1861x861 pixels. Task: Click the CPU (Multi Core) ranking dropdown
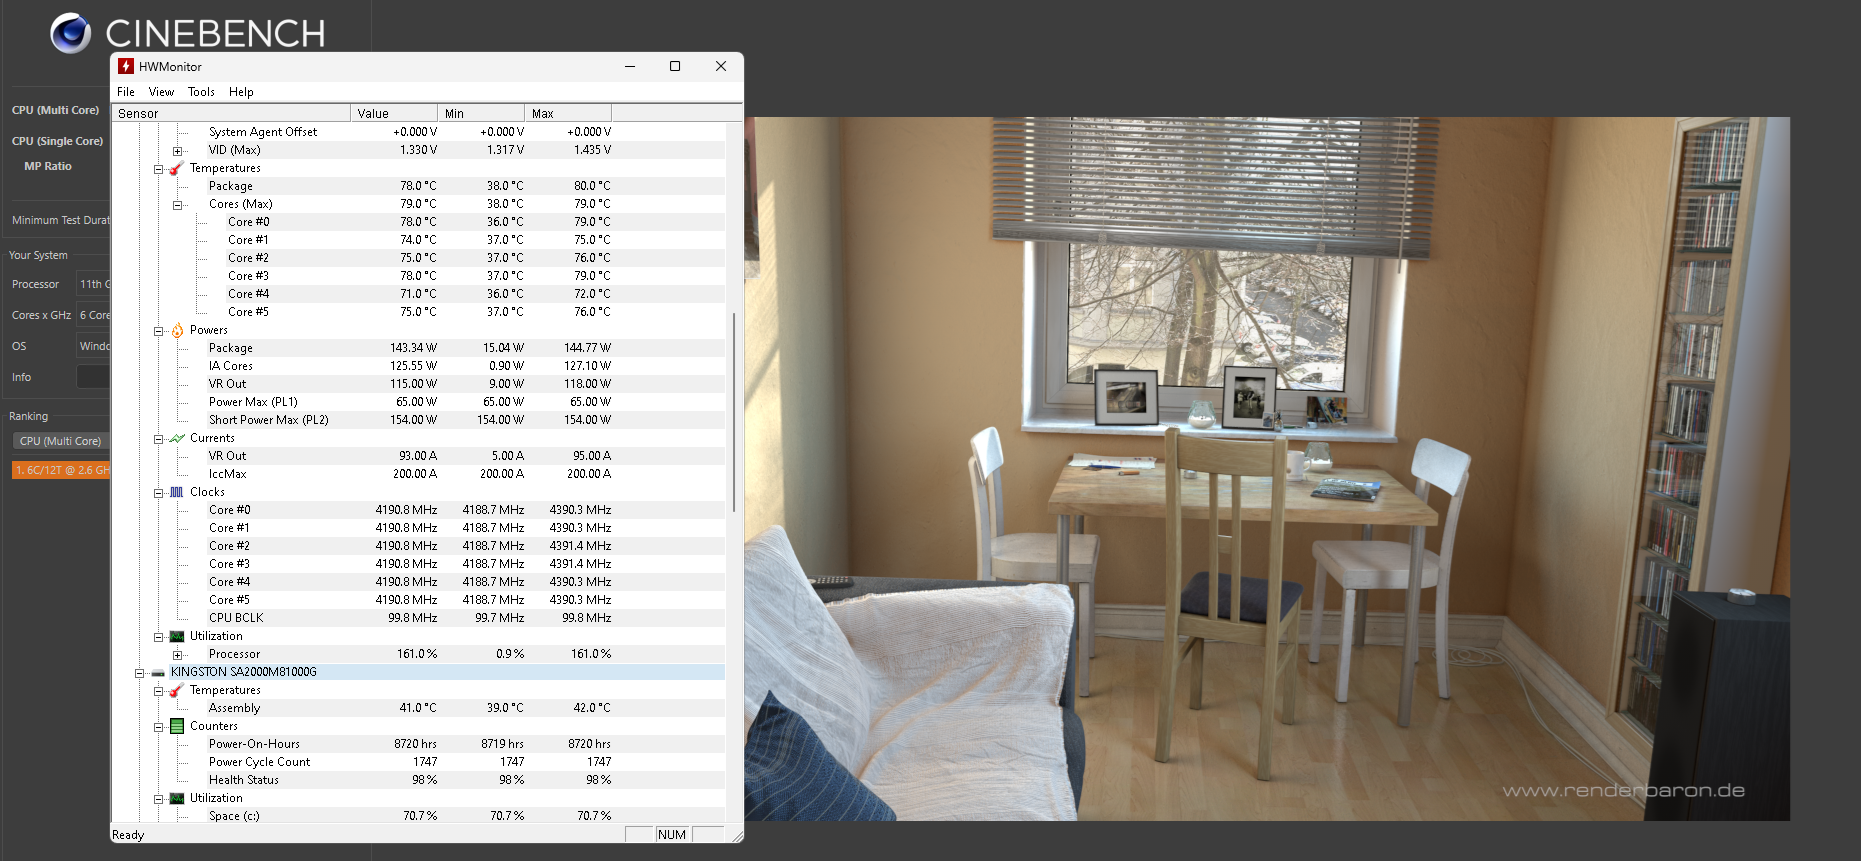coord(60,441)
